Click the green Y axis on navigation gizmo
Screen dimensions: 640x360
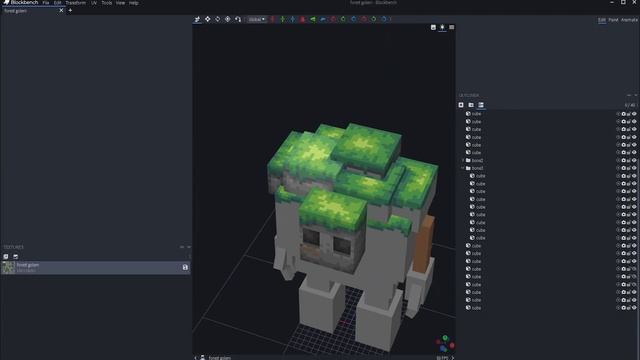pyautogui.click(x=445, y=338)
